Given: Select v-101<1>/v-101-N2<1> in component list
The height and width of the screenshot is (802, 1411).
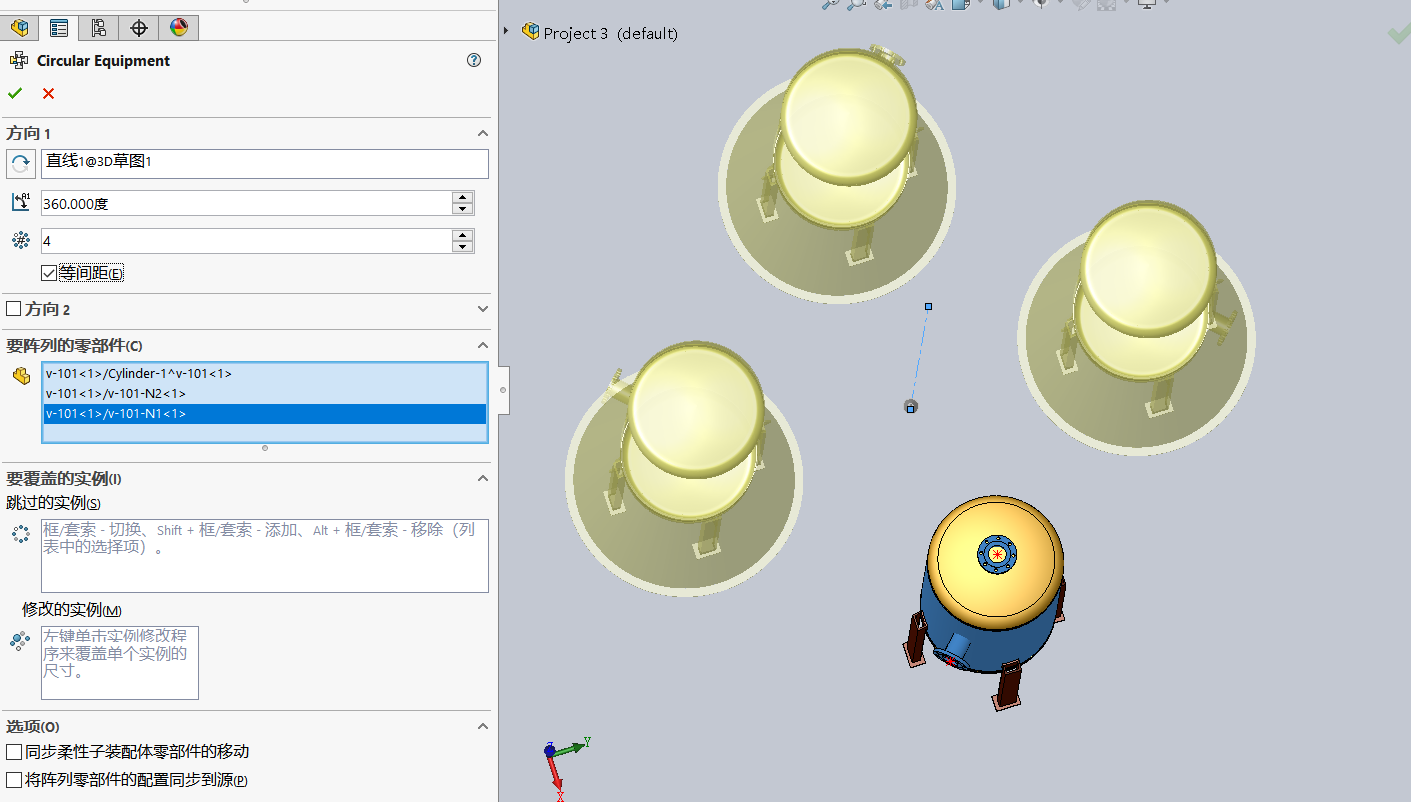Looking at the screenshot, I should (x=265, y=394).
